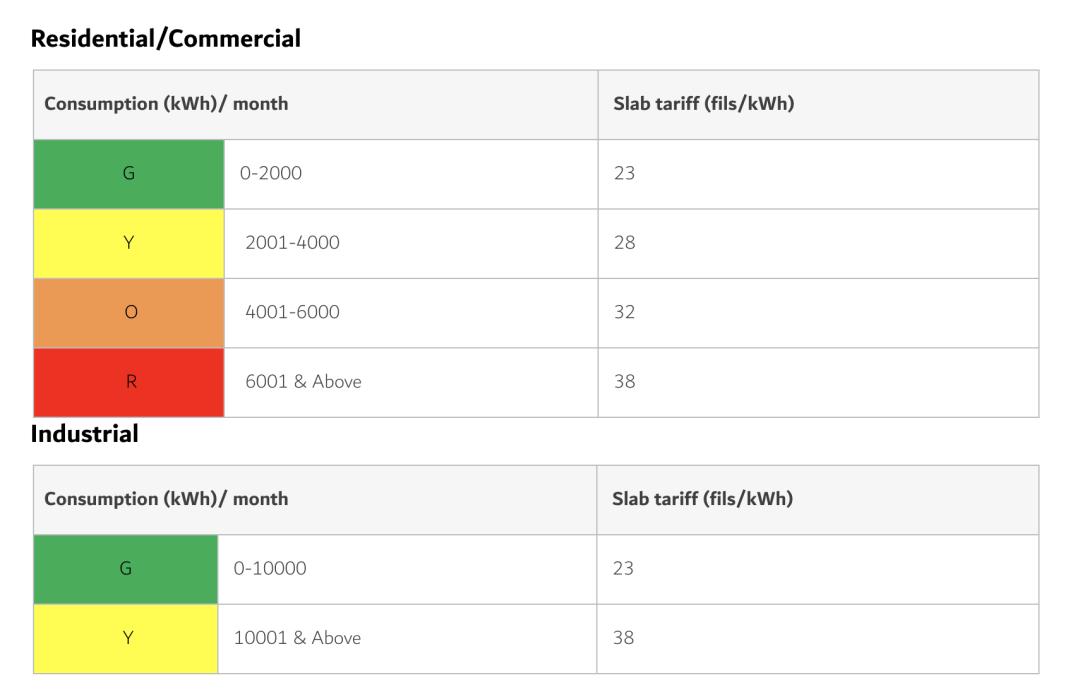Click the green G cell in Industrial table

(126, 569)
